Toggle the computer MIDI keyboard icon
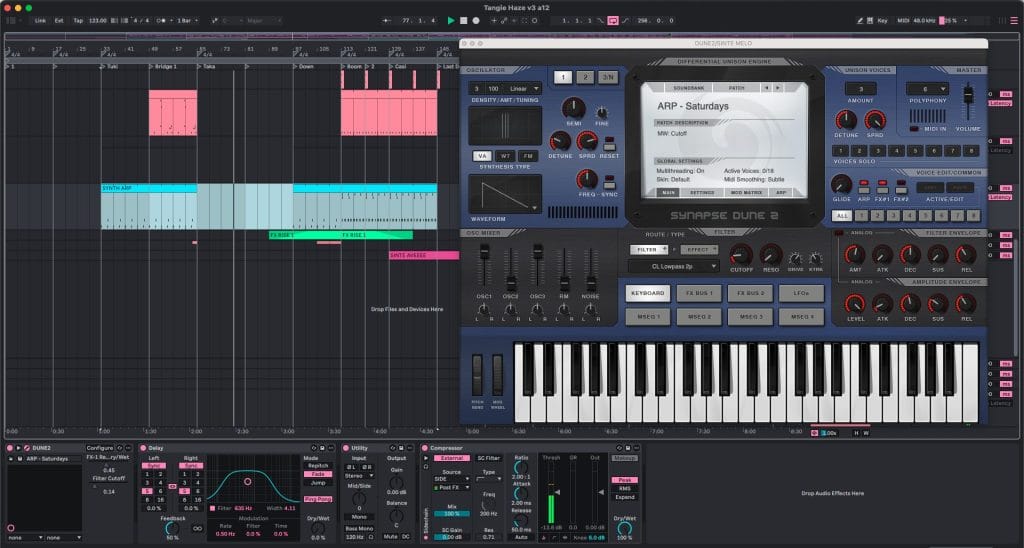This screenshot has height=548, width=1024. [x=870, y=20]
